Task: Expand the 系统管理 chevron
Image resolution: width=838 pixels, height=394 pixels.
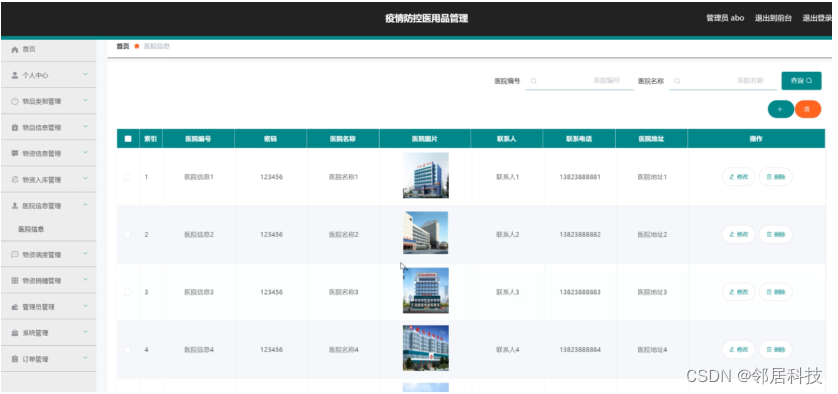Action: pos(86,333)
